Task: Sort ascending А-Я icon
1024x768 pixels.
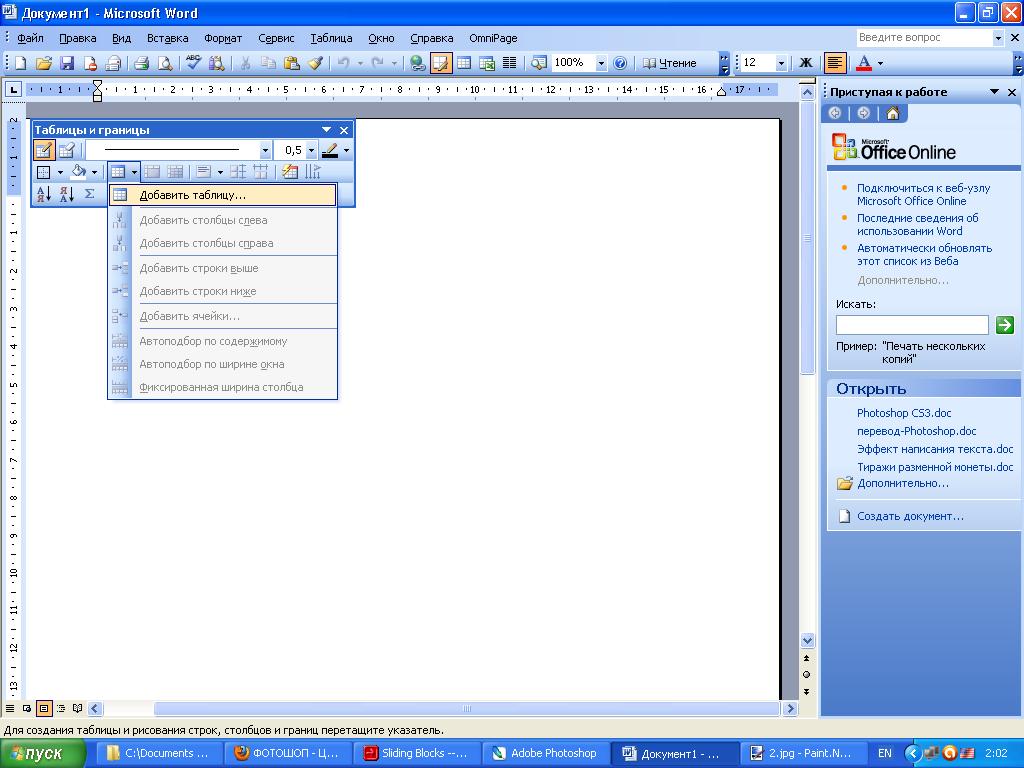Action: tap(44, 194)
